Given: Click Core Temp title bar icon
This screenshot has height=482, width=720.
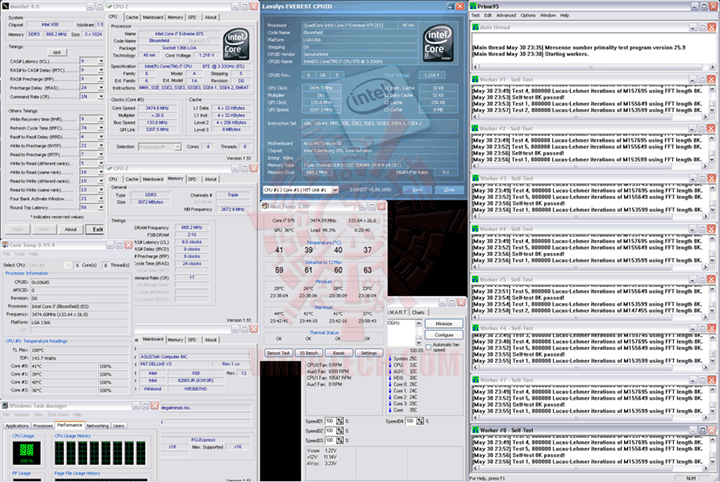Looking at the screenshot, I should click(x=5, y=245).
